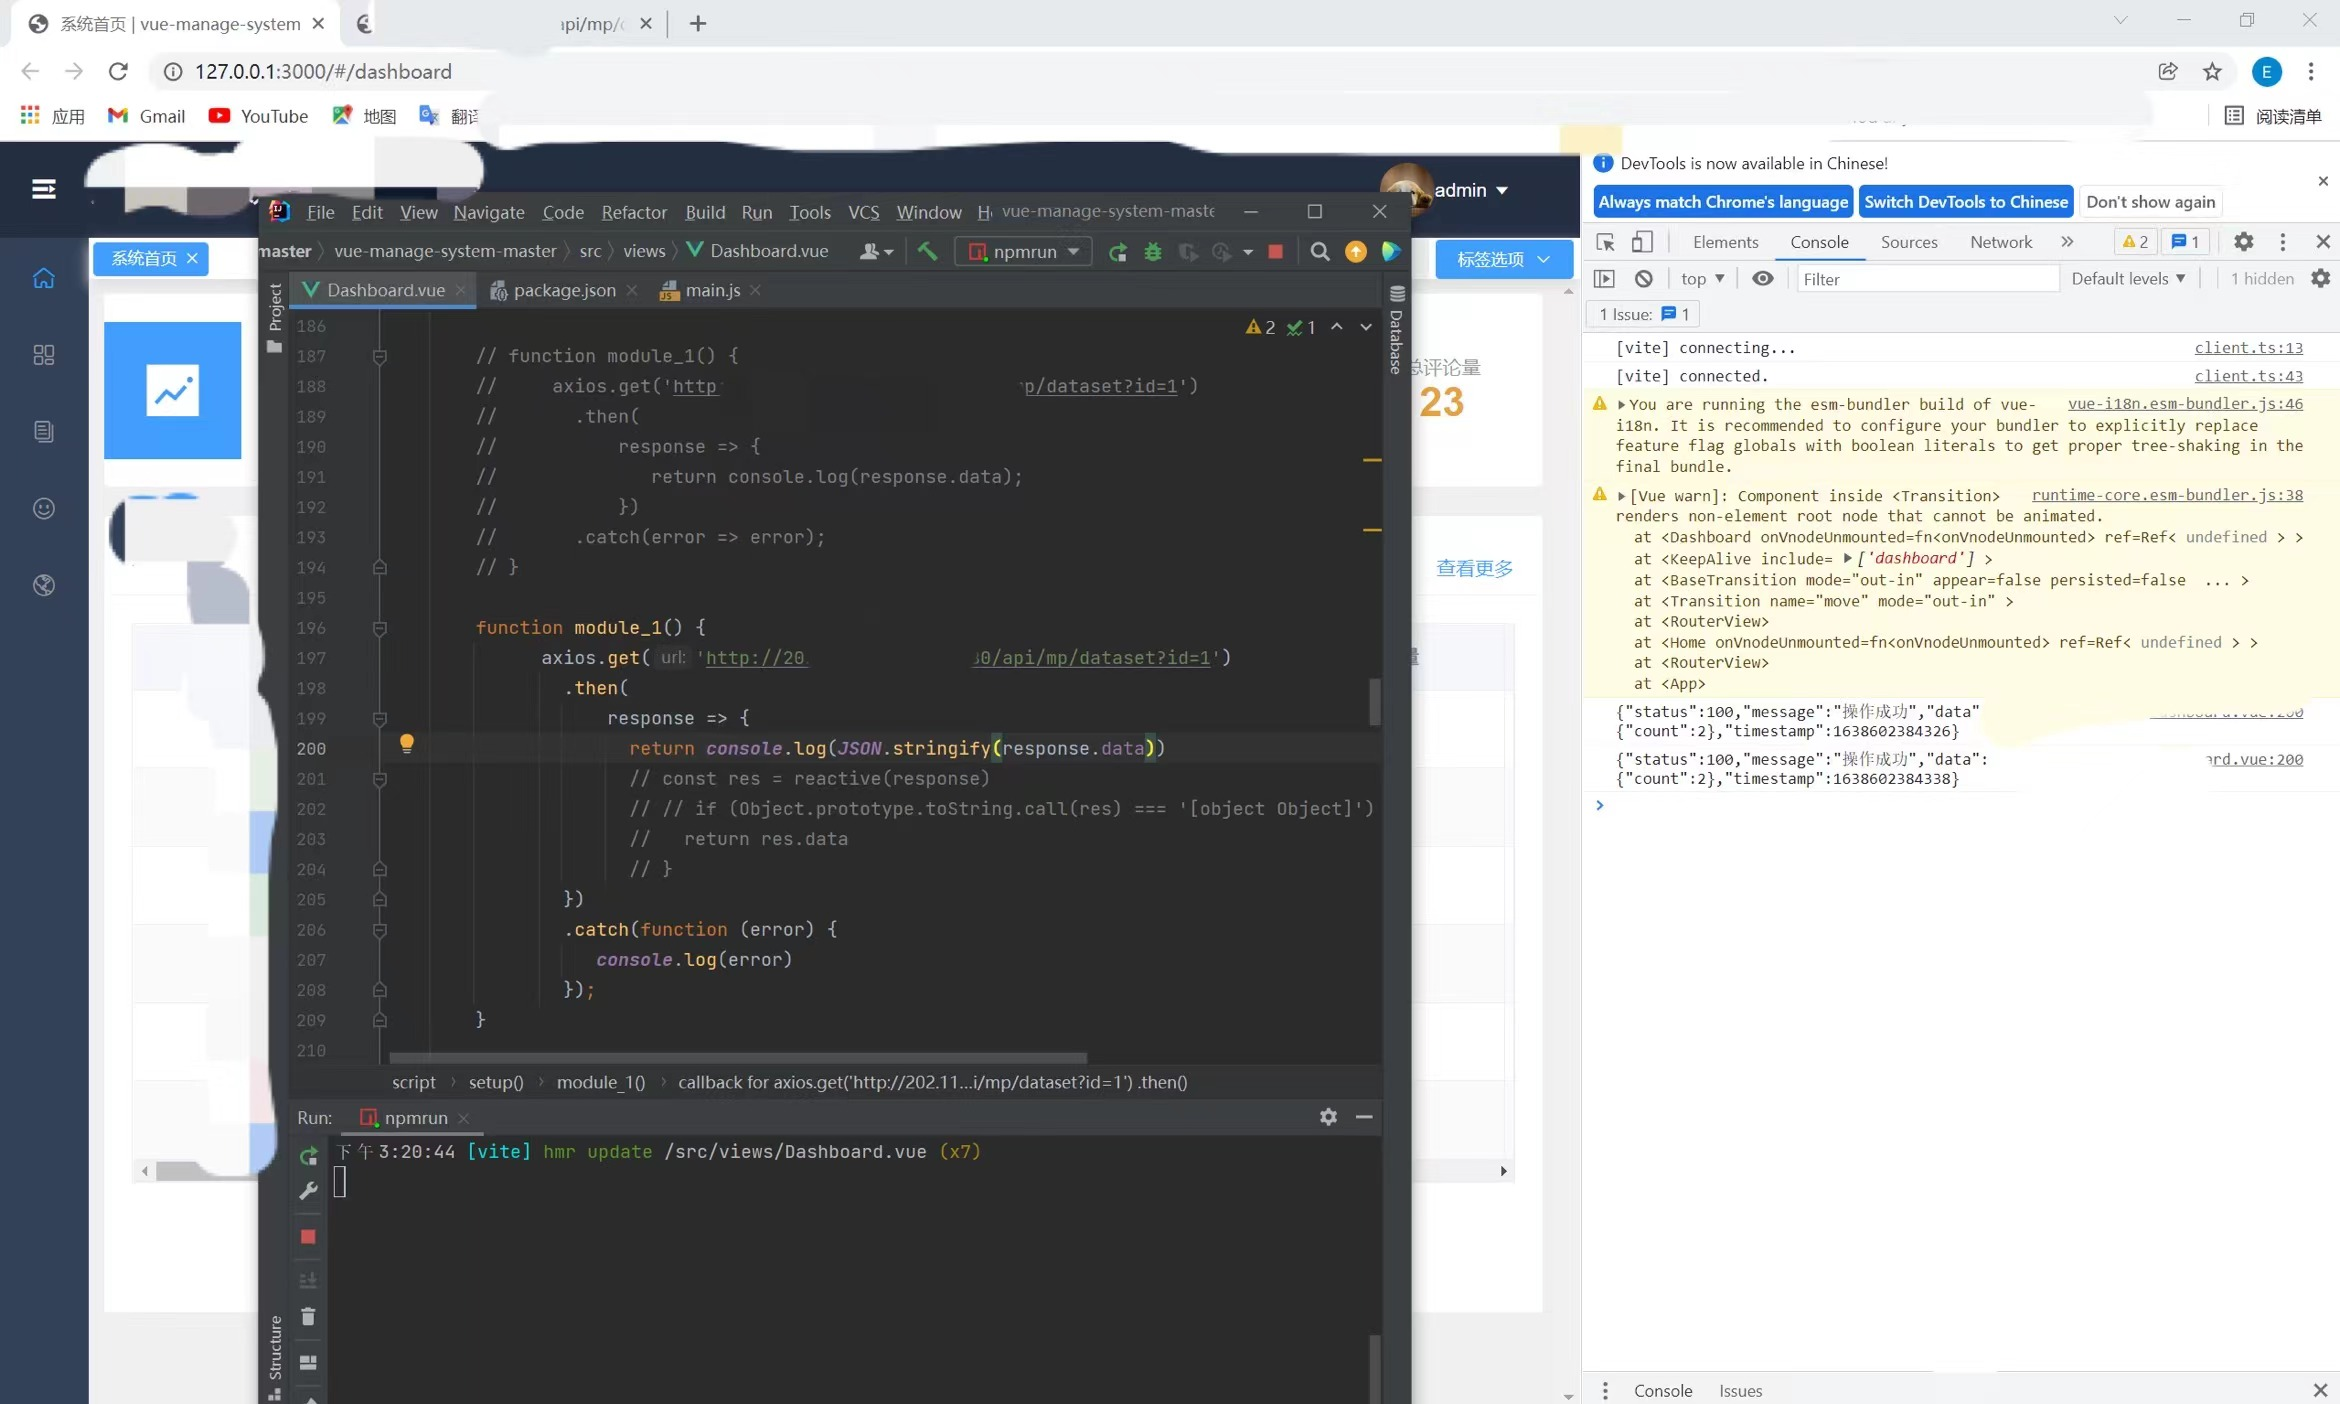
Task: Start debugging with the bug icon
Action: pyautogui.click(x=1153, y=251)
